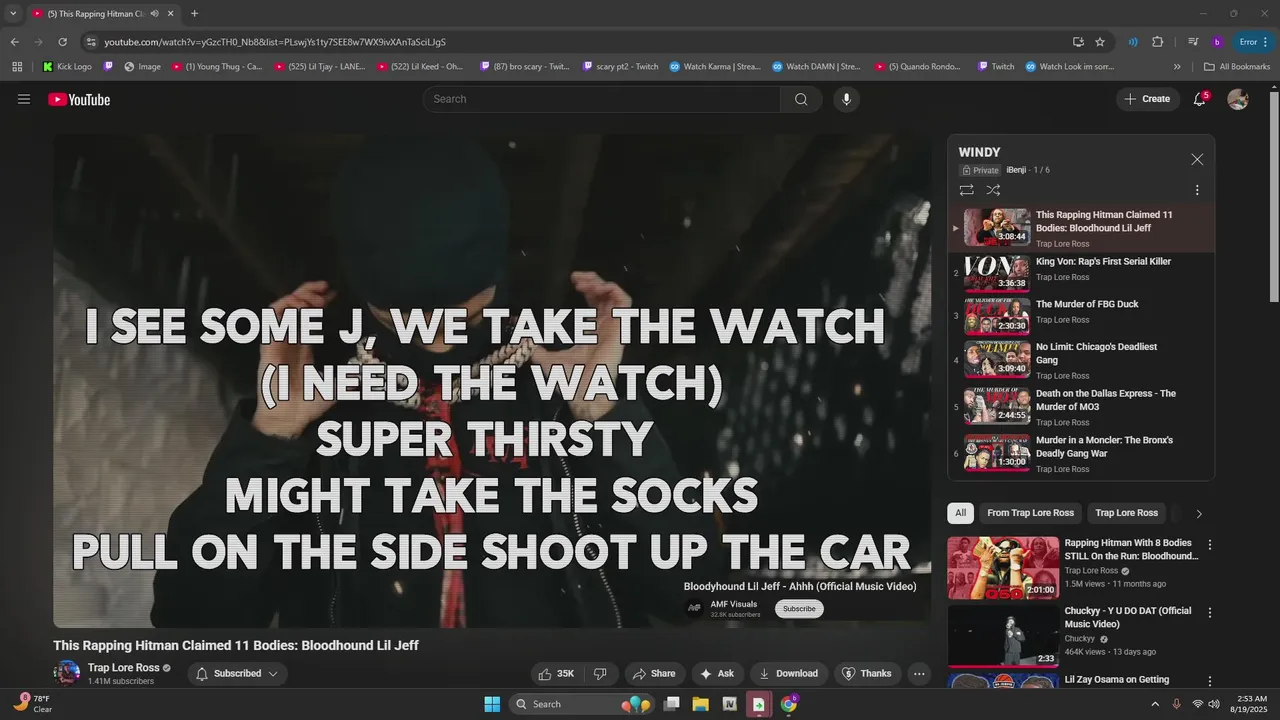Like the video with 35K likes
1280x720 pixels.
click(557, 674)
